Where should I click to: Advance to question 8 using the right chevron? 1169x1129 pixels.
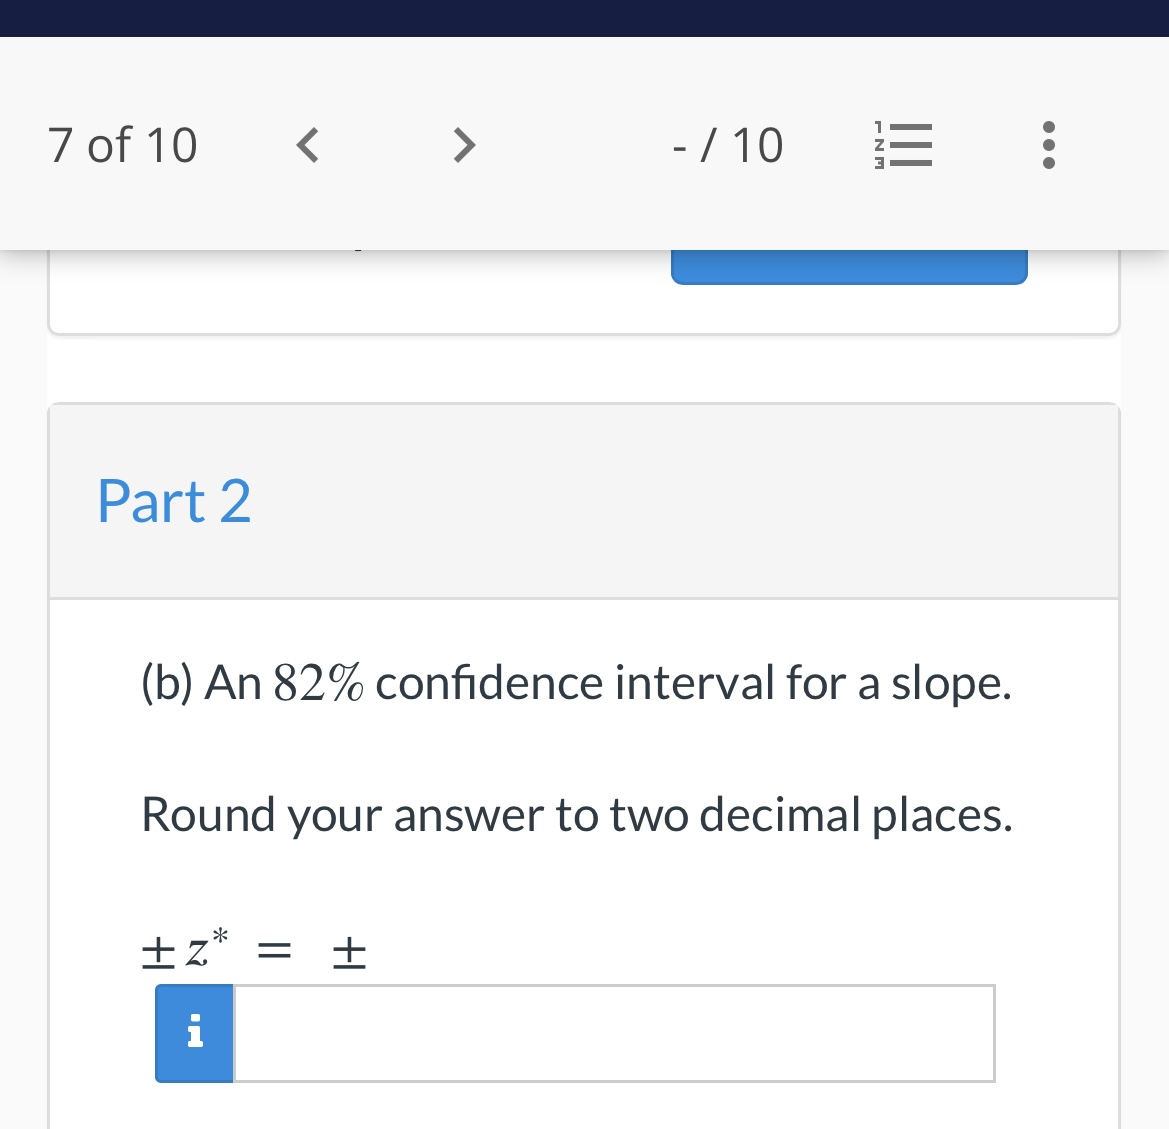(x=463, y=144)
